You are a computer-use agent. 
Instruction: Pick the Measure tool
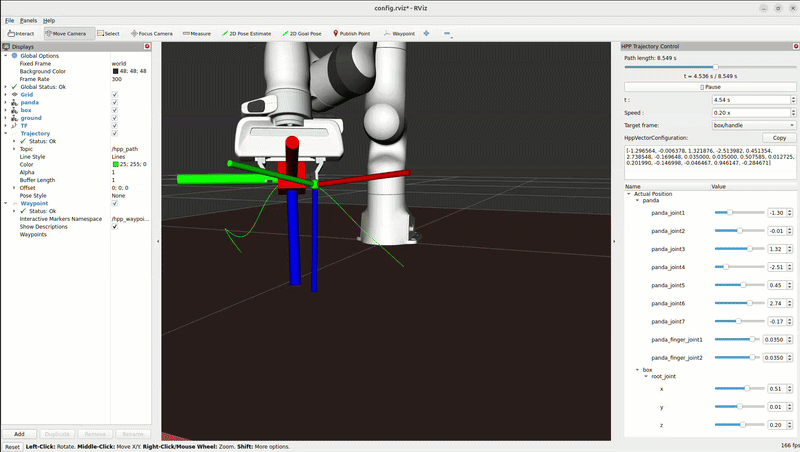coord(197,34)
